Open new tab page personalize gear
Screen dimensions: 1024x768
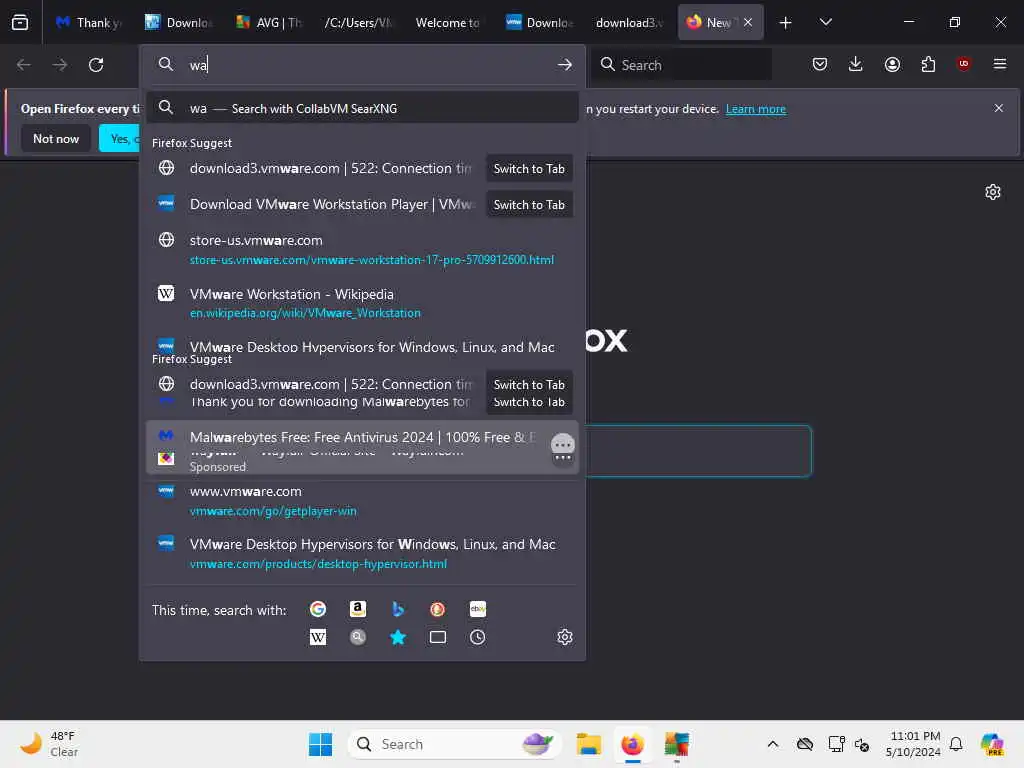[993, 191]
